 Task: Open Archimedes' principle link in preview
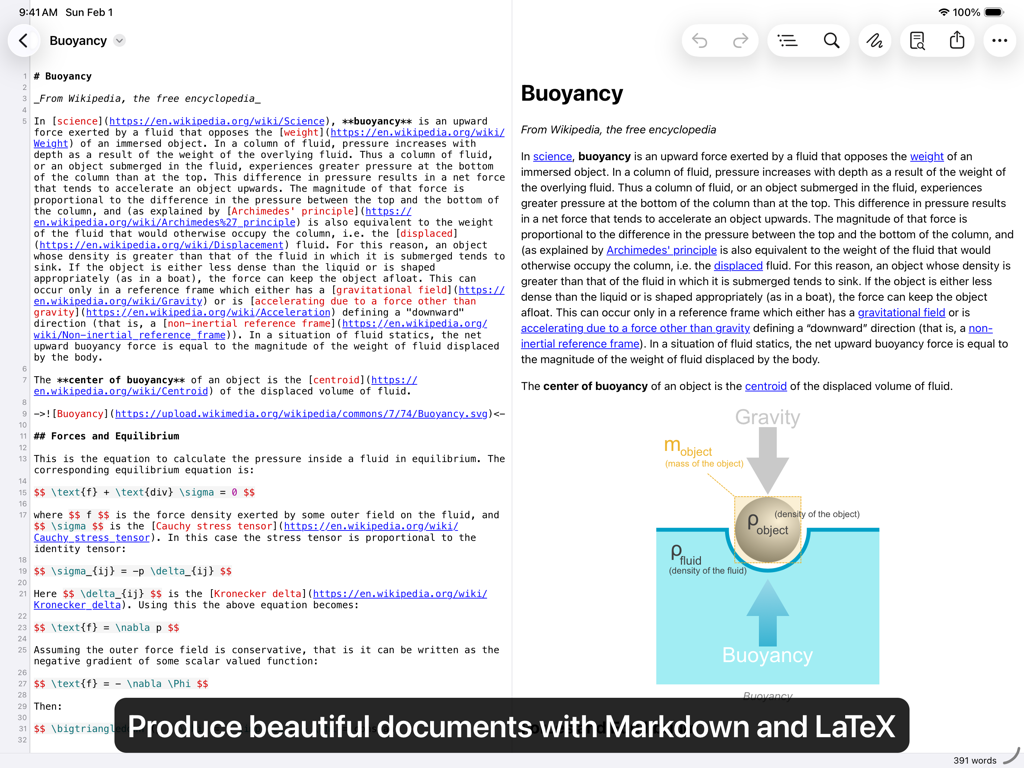pos(662,250)
